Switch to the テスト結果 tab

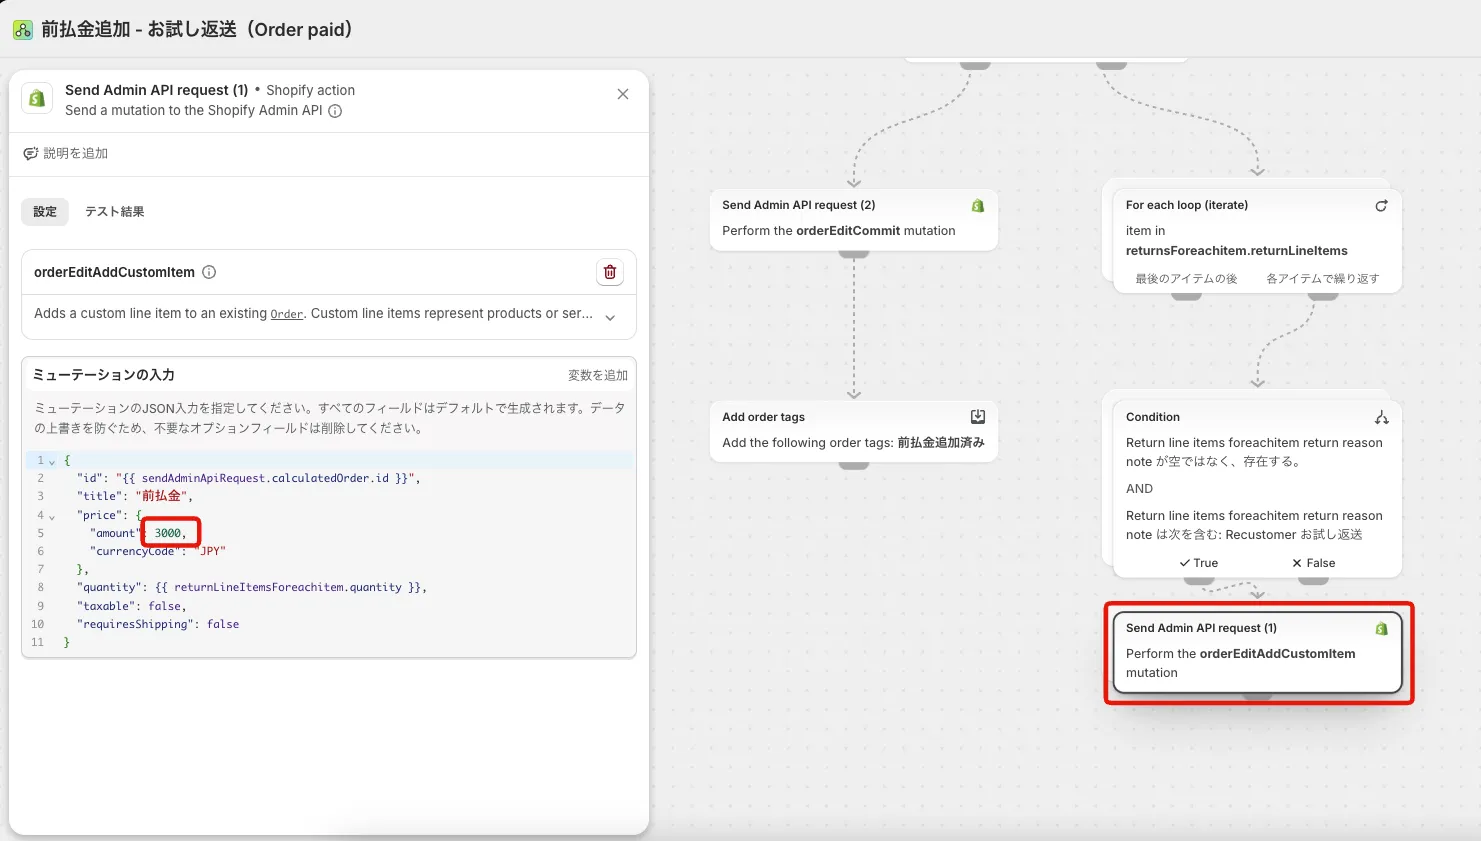point(115,212)
